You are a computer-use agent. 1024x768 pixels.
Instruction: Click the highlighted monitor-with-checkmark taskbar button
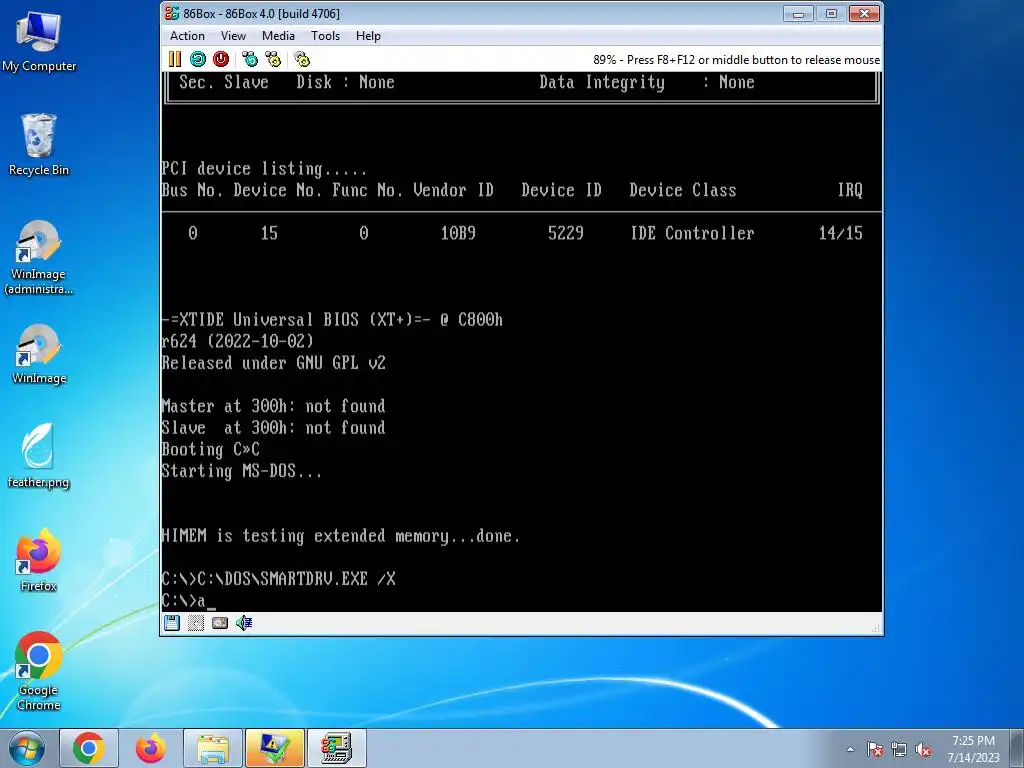pyautogui.click(x=275, y=748)
